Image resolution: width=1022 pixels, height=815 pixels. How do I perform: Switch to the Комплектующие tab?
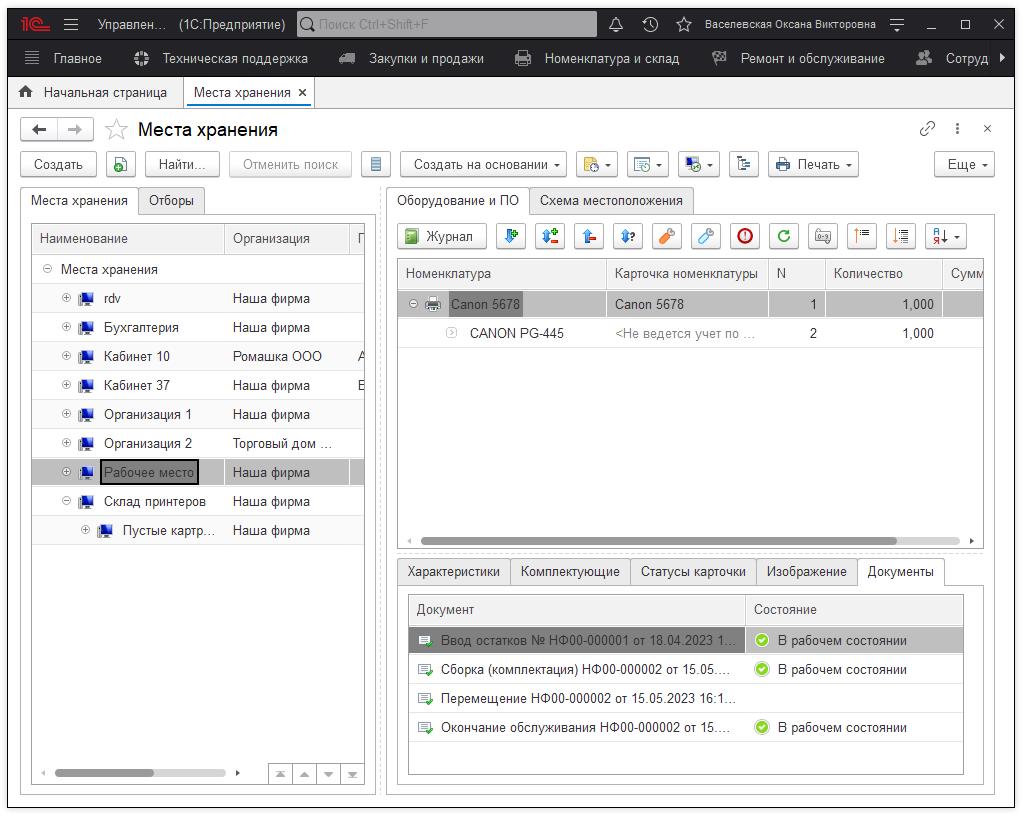[x=570, y=571]
